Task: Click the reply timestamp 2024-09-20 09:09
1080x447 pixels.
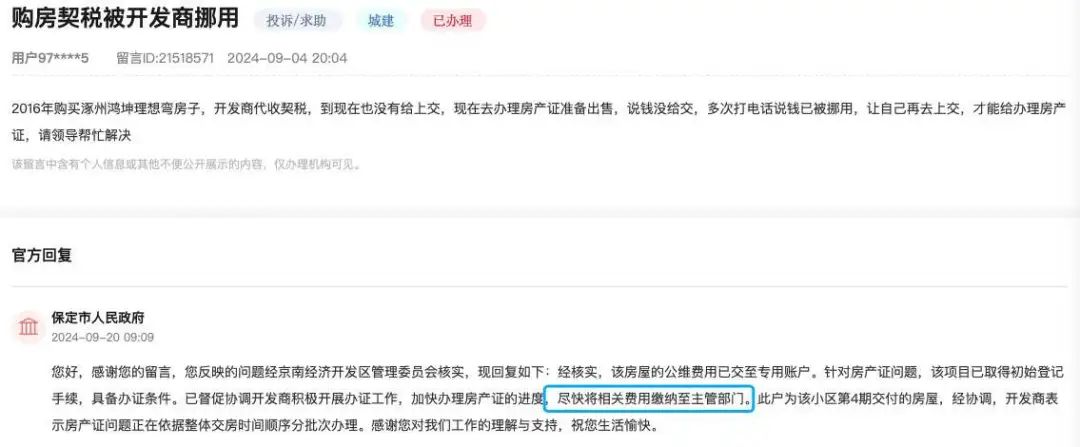Action: click(x=103, y=337)
